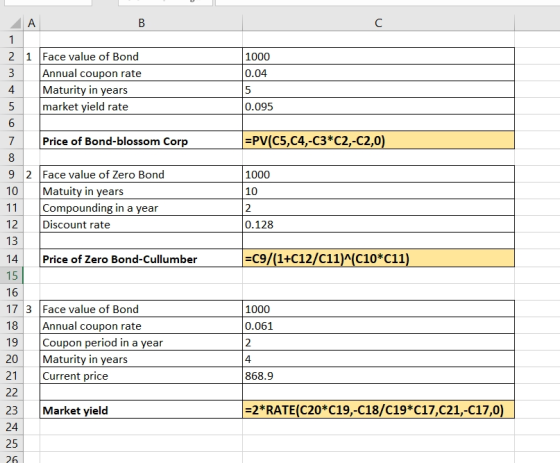560x463 pixels.
Task: Click the Select All corner triangle
Action: pyautogui.click(x=15, y=24)
